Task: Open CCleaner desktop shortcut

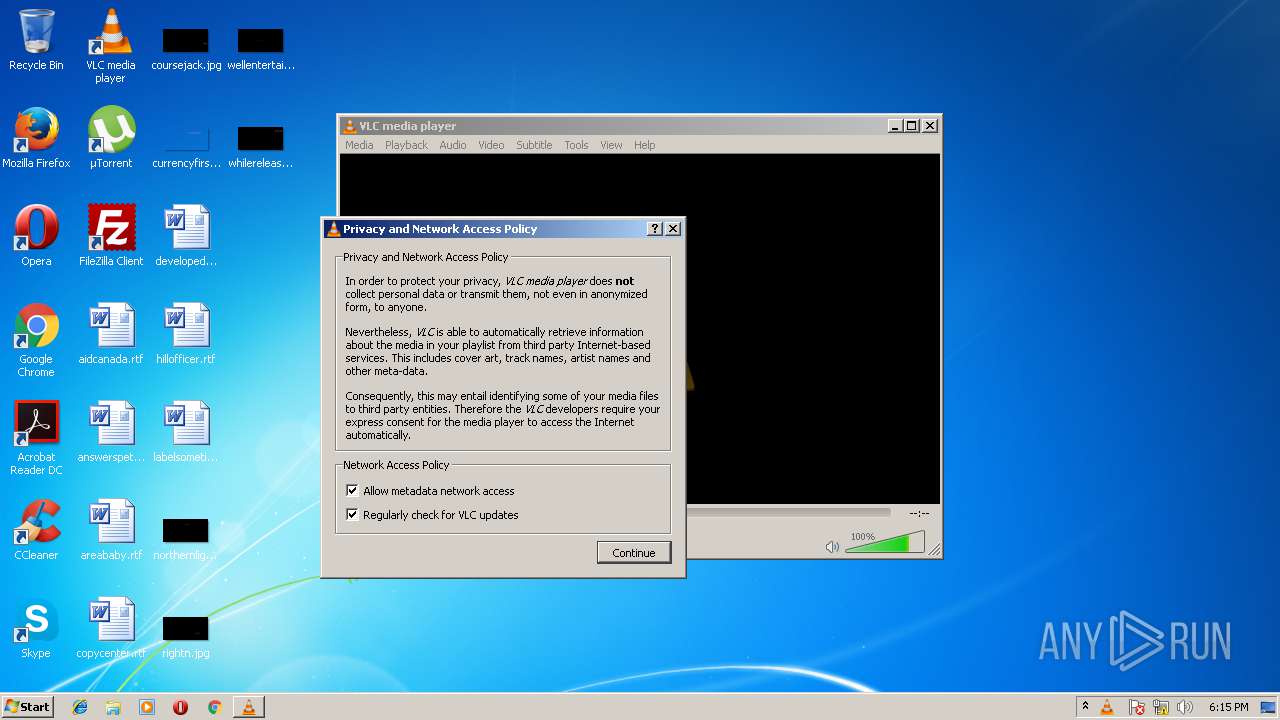Action: pyautogui.click(x=36, y=530)
